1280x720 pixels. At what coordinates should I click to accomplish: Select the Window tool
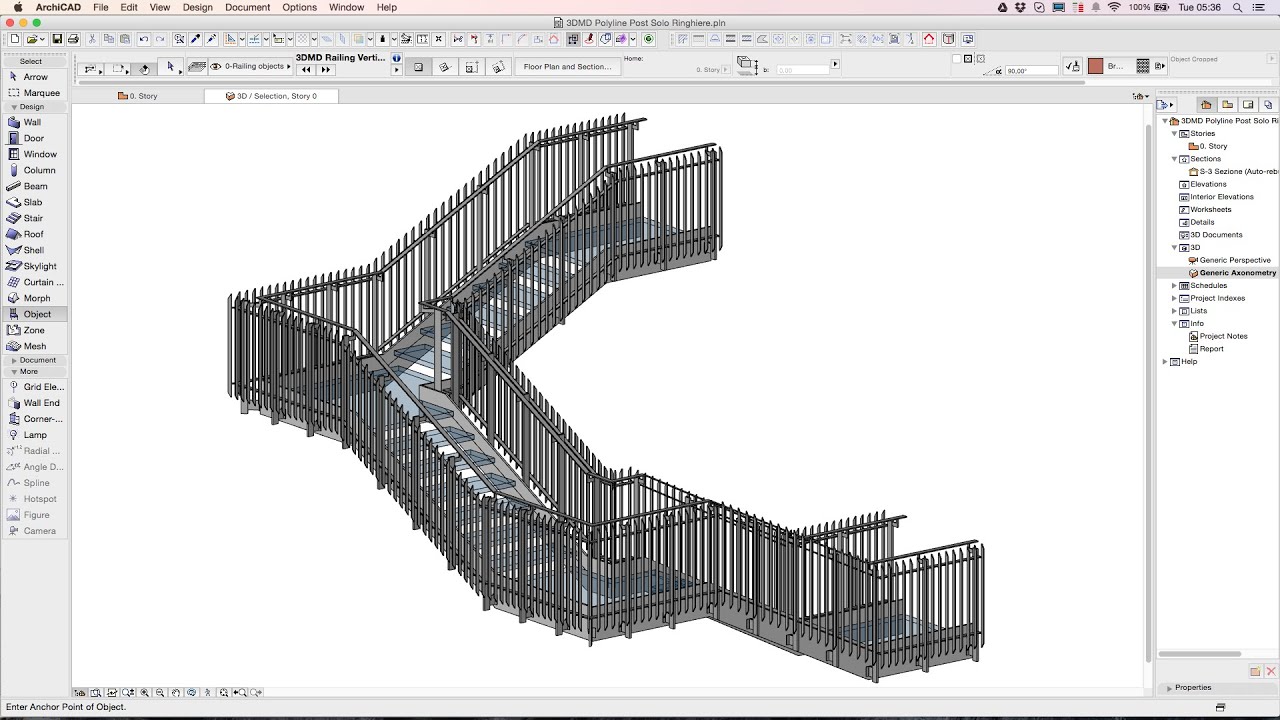coord(34,154)
